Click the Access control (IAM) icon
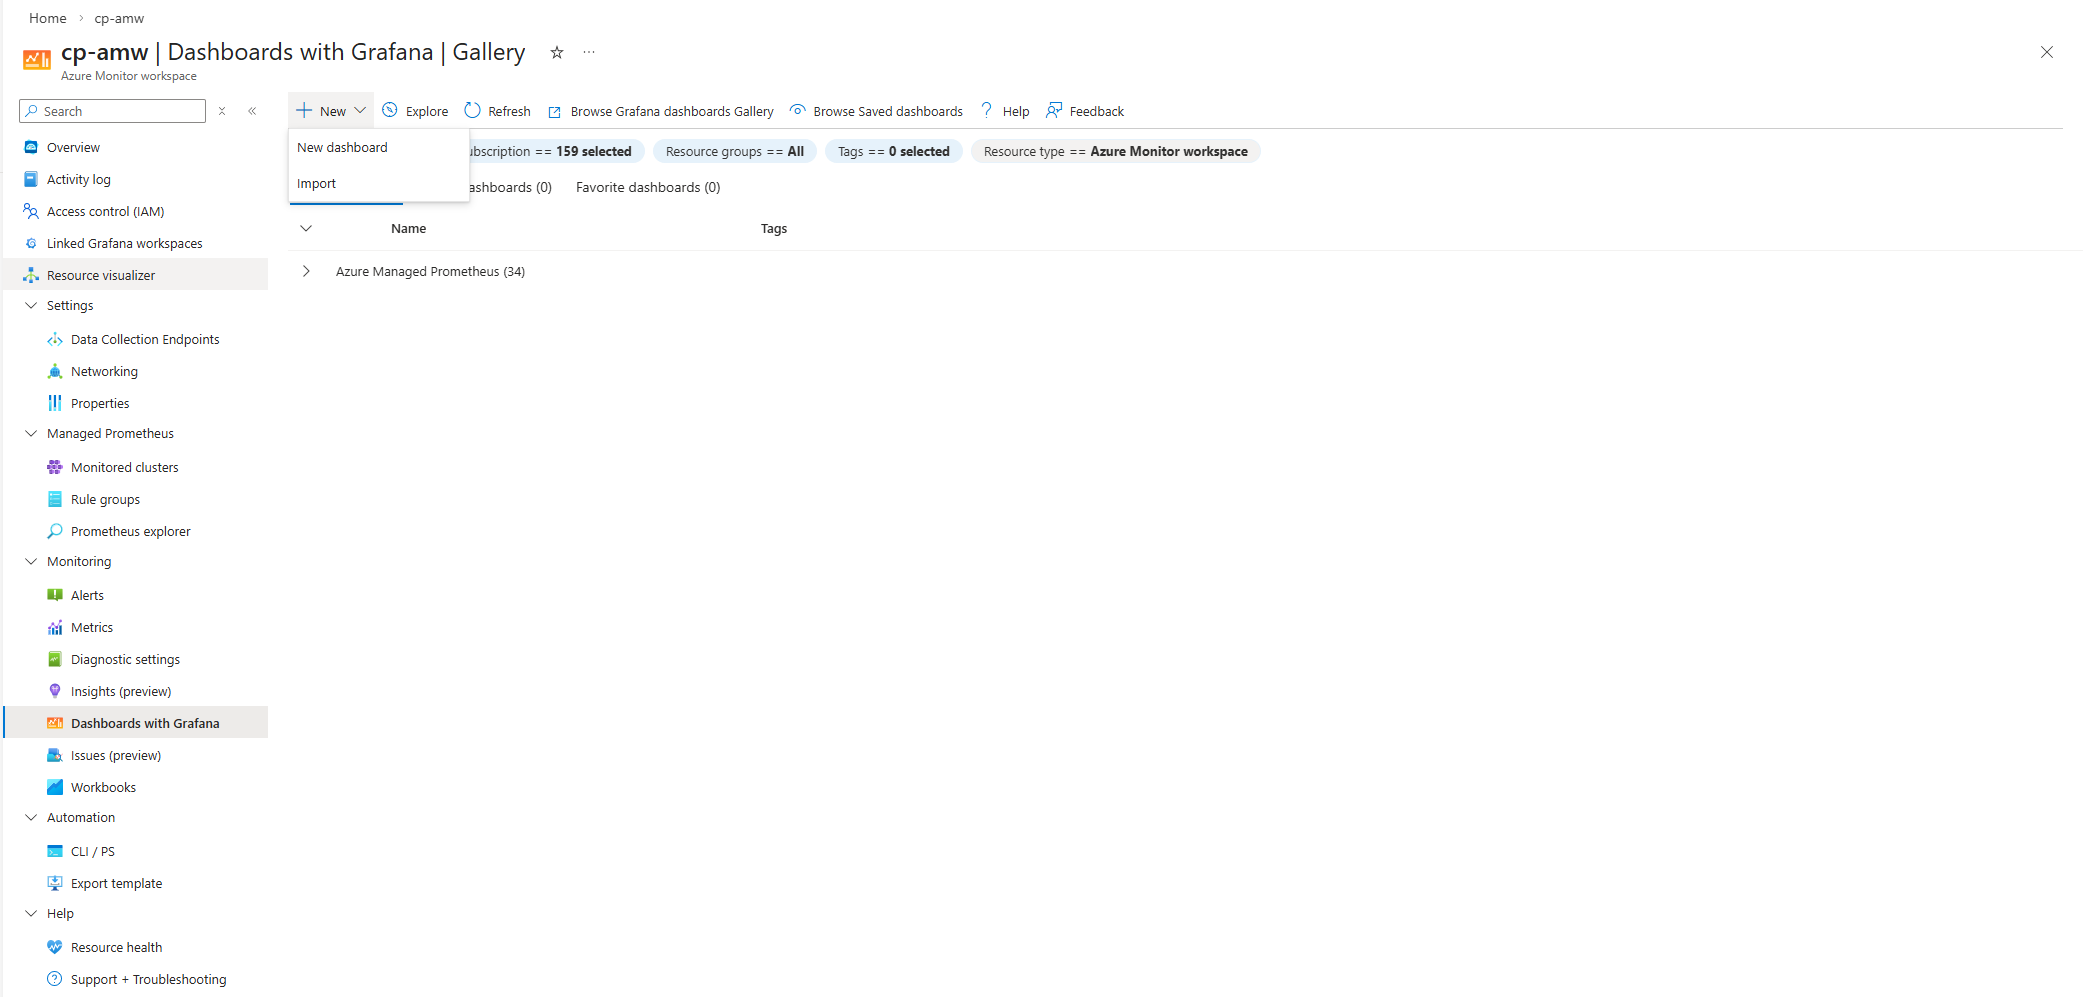 [31, 211]
